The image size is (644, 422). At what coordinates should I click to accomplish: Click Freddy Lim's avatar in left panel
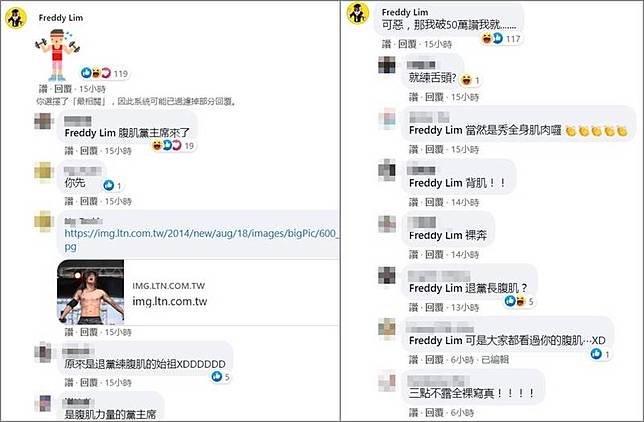16,18
